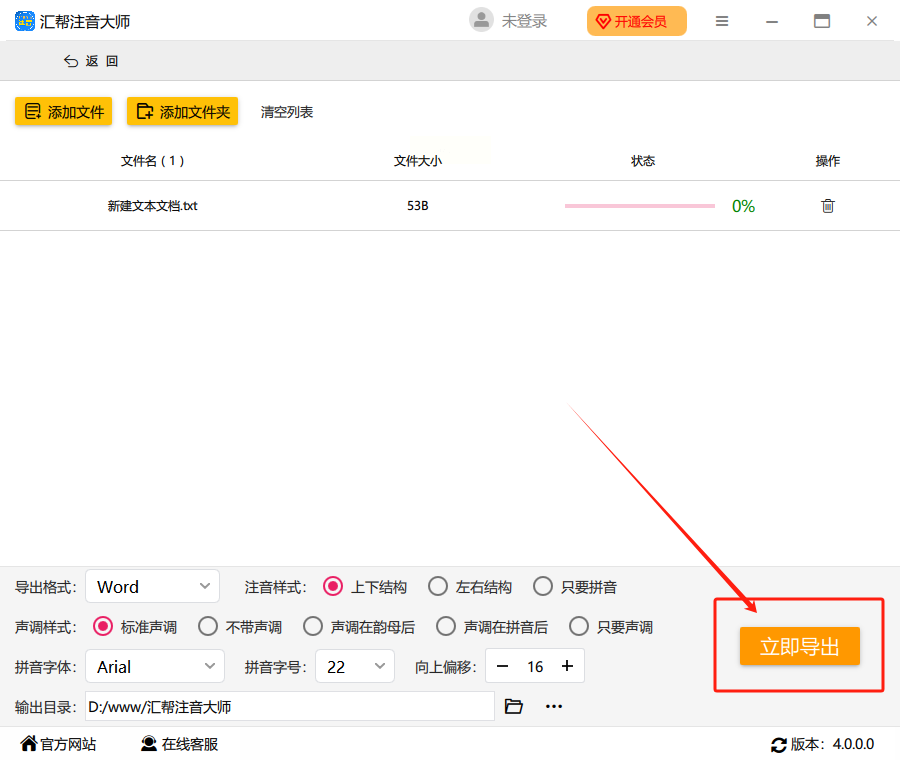Open the output folder icon
This screenshot has width=900, height=760.
(x=514, y=706)
